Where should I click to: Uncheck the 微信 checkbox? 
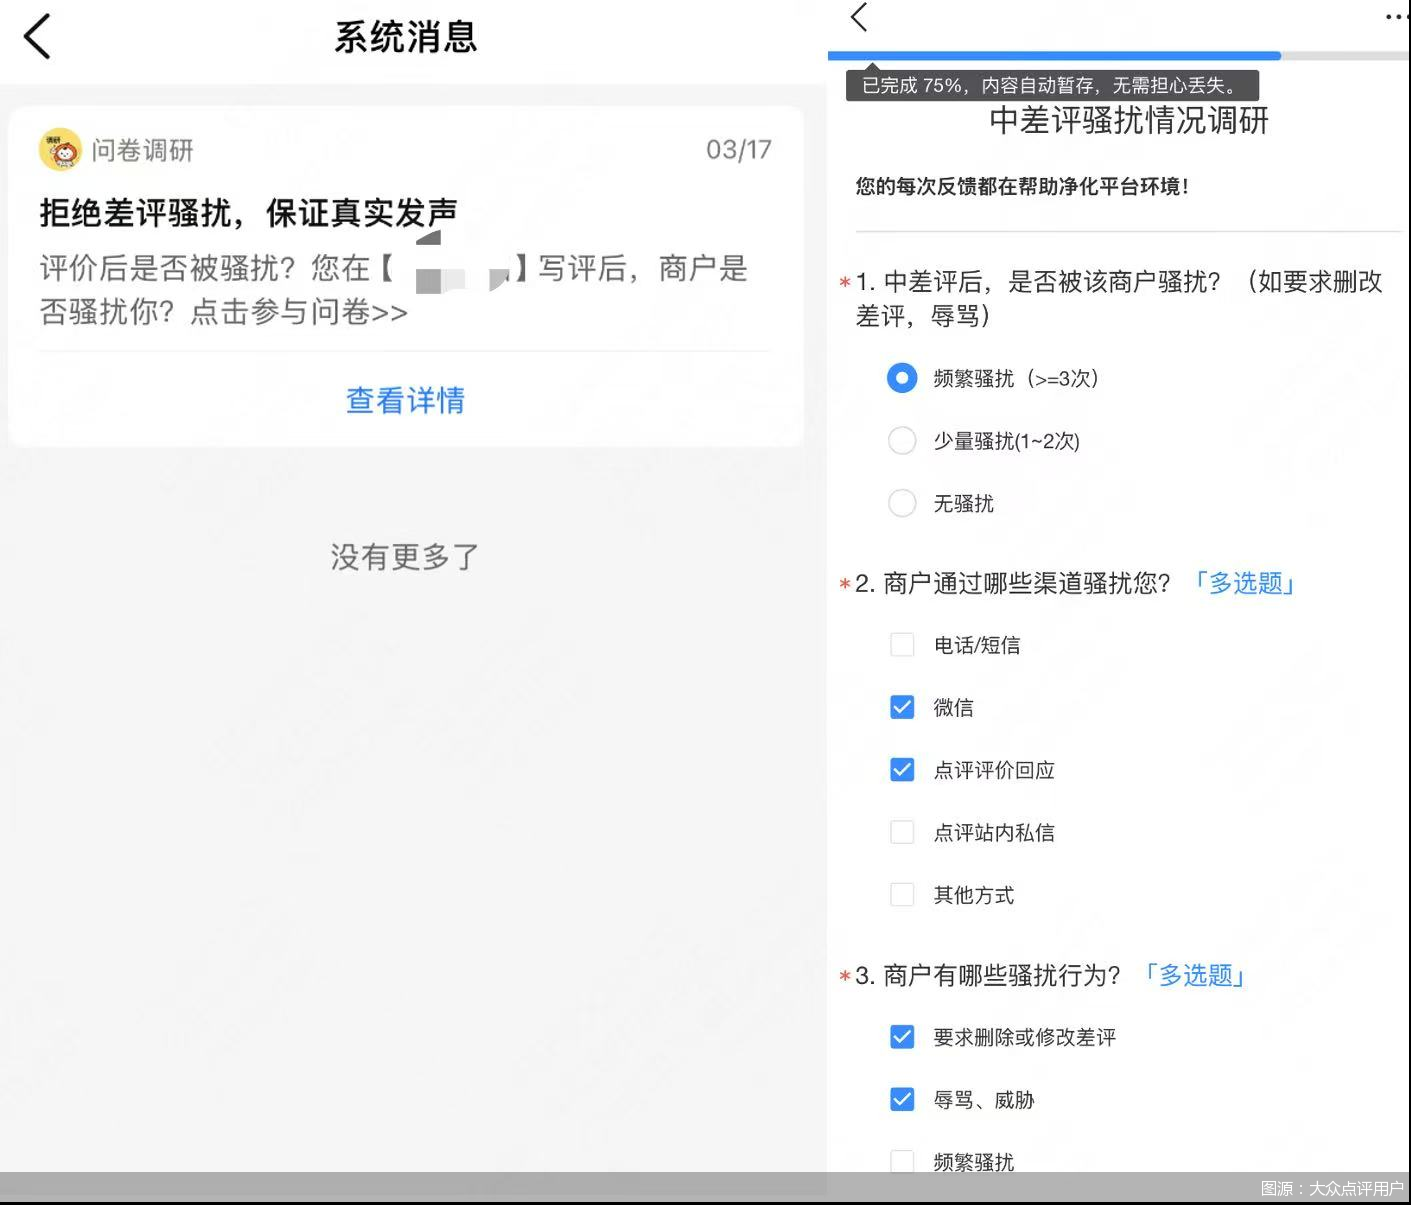point(902,707)
